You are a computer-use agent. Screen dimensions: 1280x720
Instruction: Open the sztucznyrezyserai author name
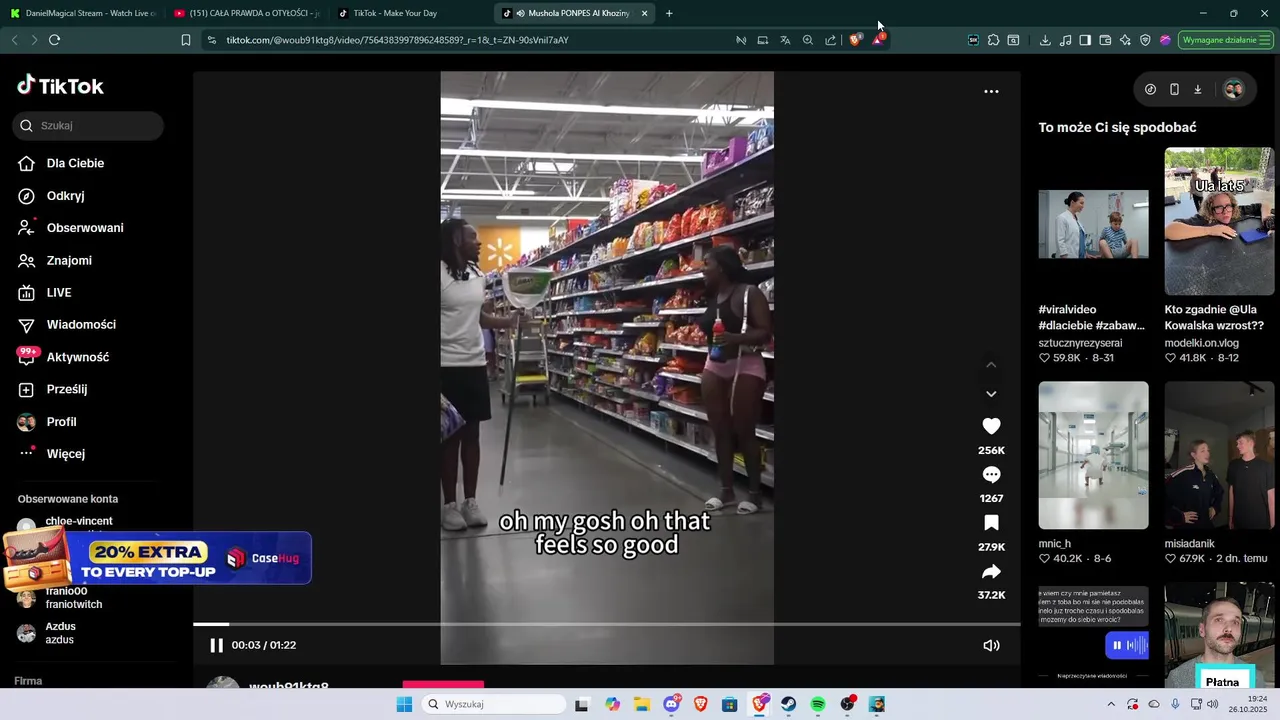coord(1080,343)
